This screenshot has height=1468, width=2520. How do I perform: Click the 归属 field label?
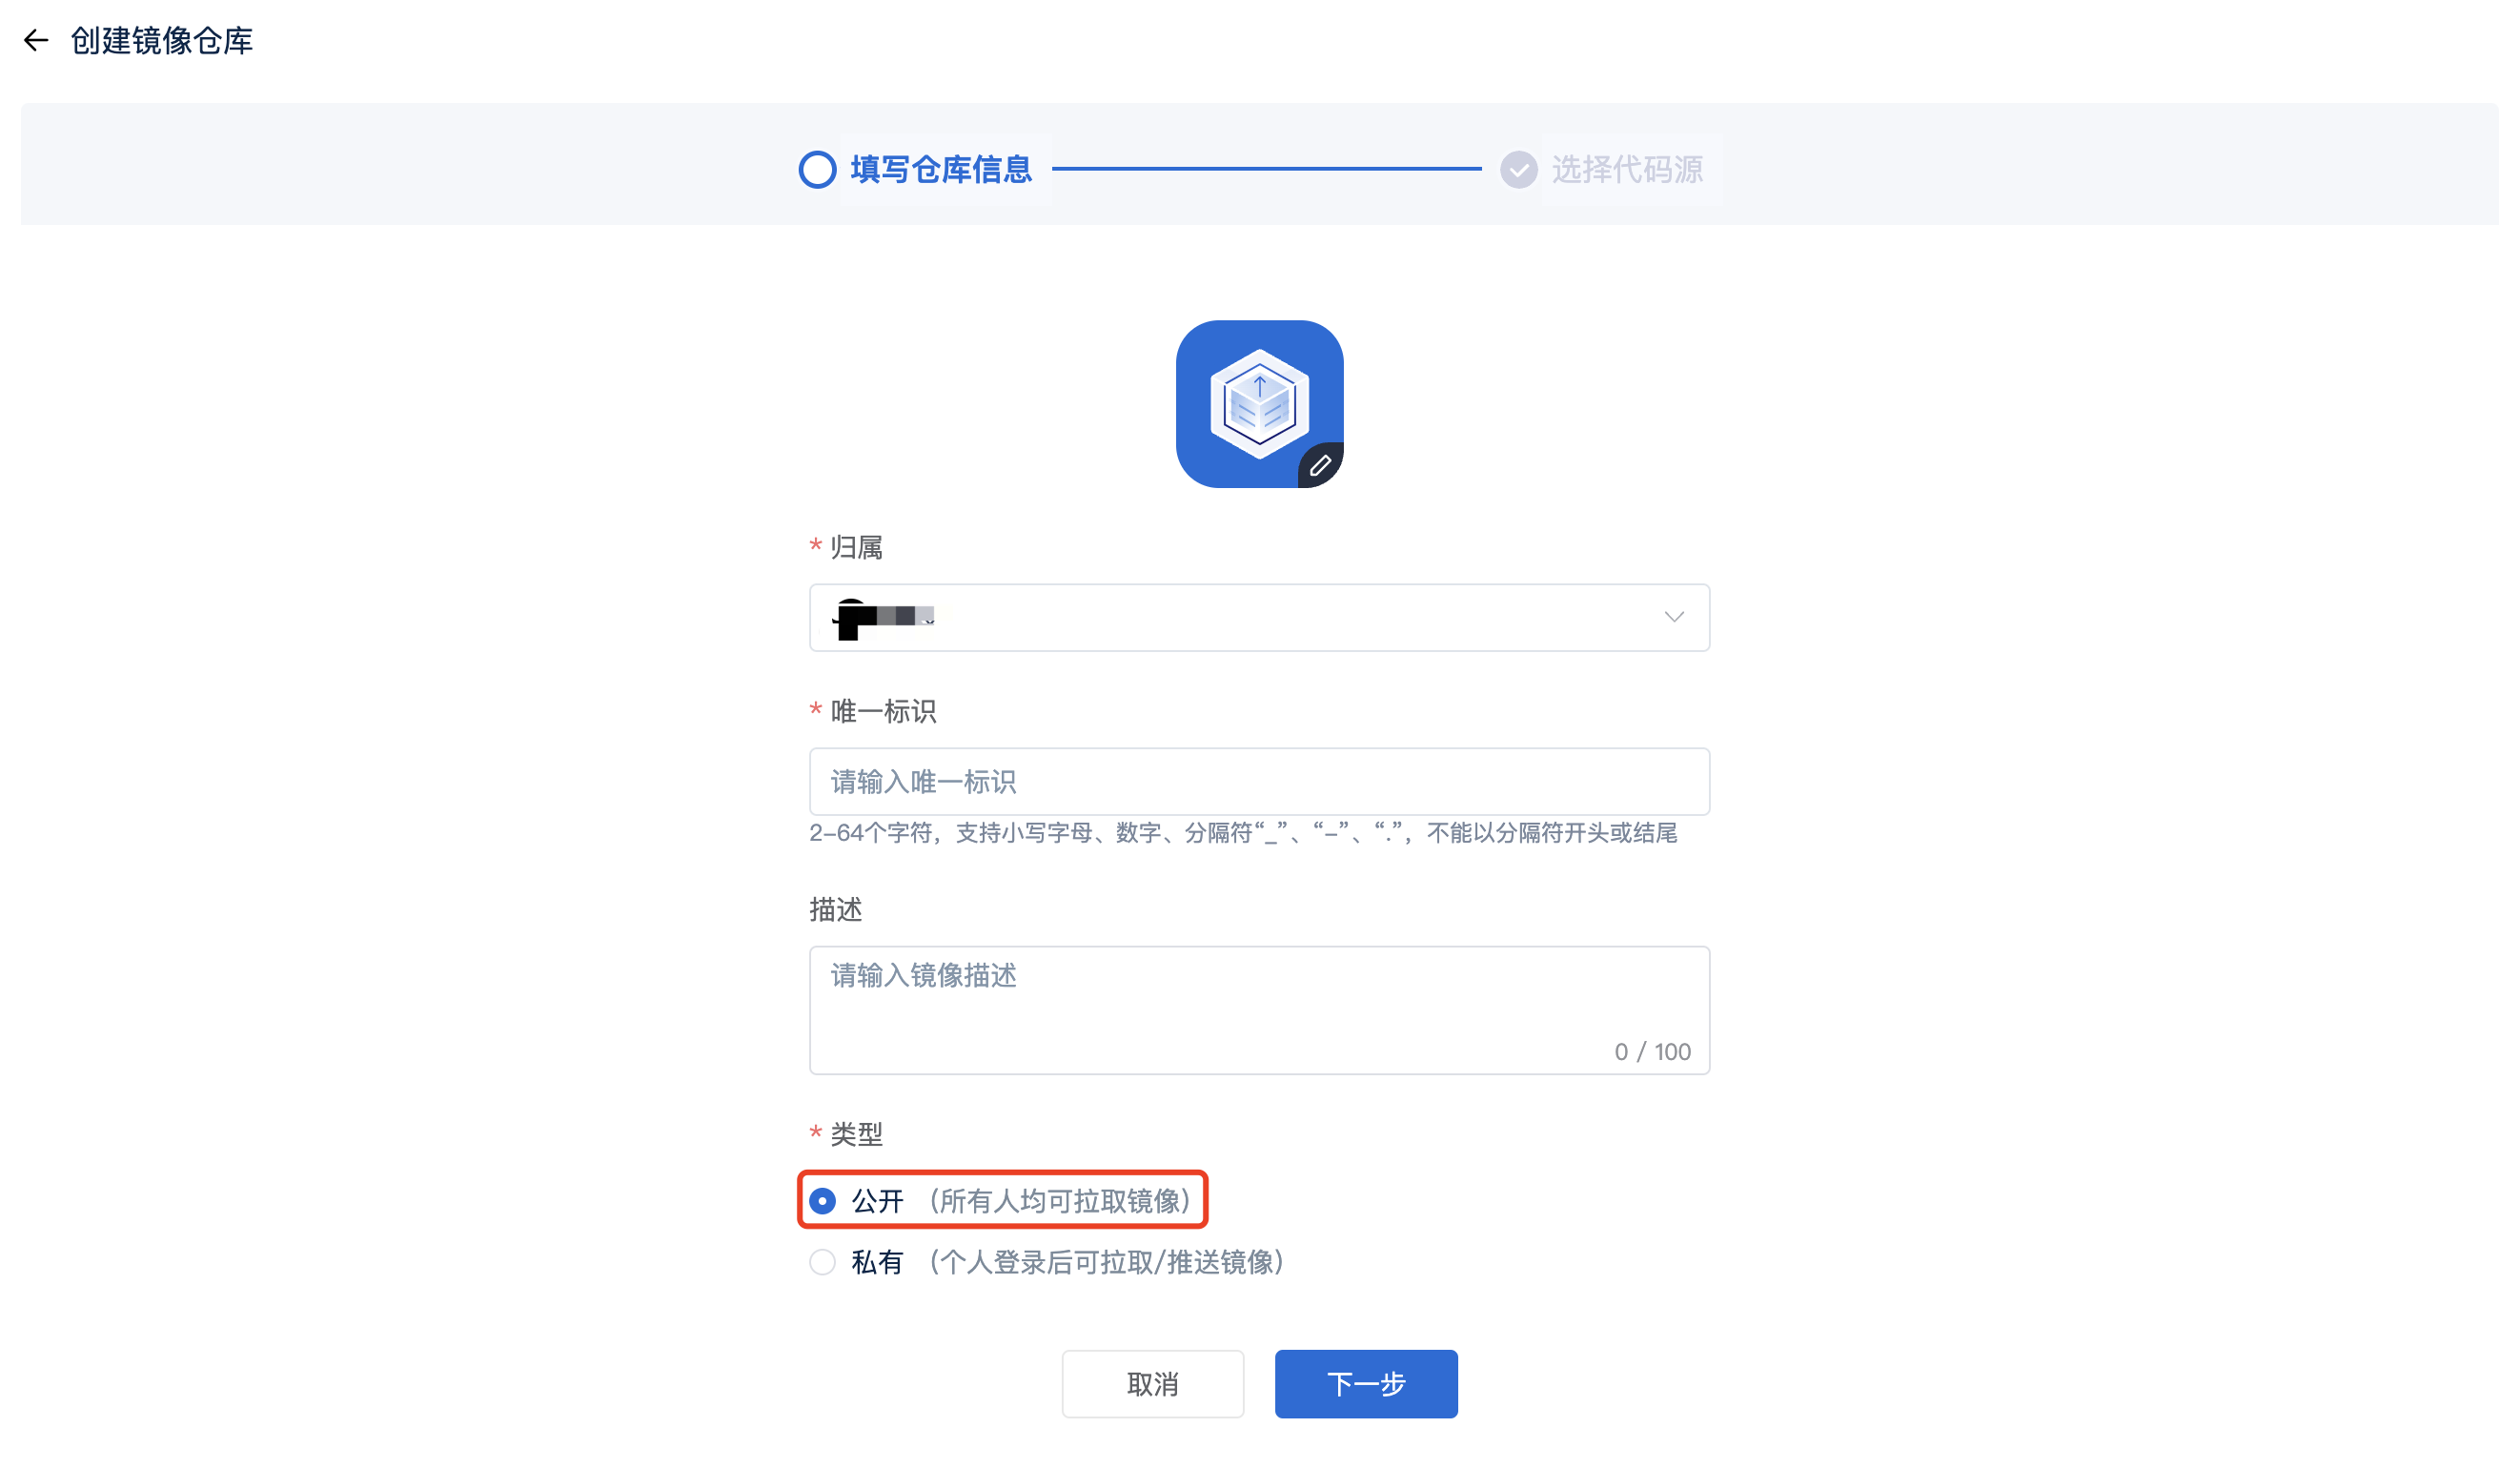pyautogui.click(x=857, y=547)
